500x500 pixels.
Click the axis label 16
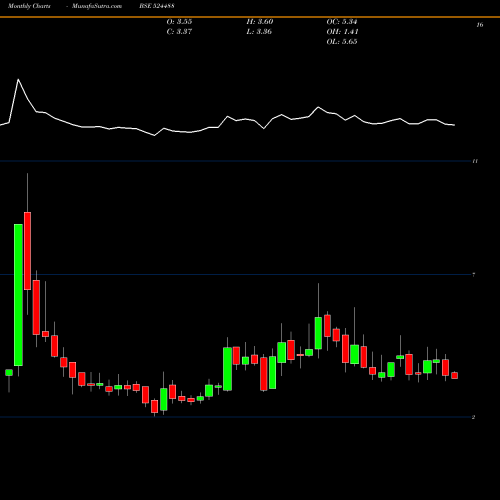click(x=480, y=25)
